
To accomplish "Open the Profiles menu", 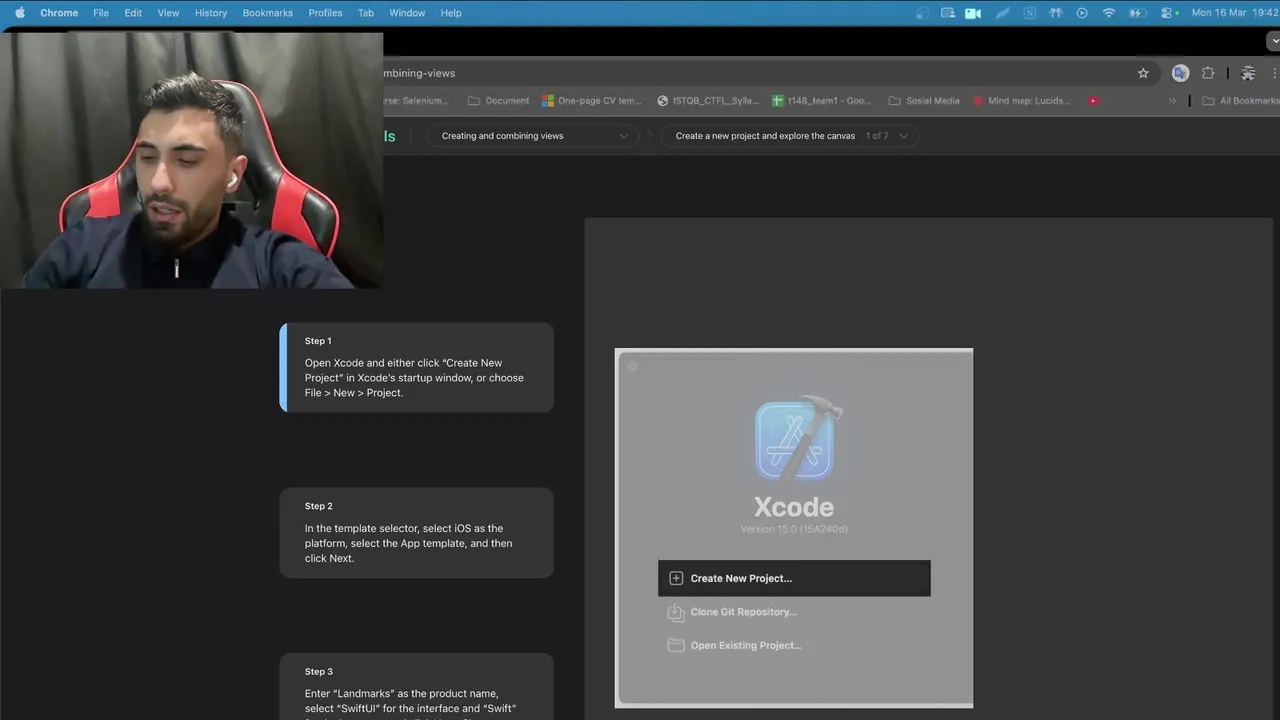I will (x=325, y=13).
